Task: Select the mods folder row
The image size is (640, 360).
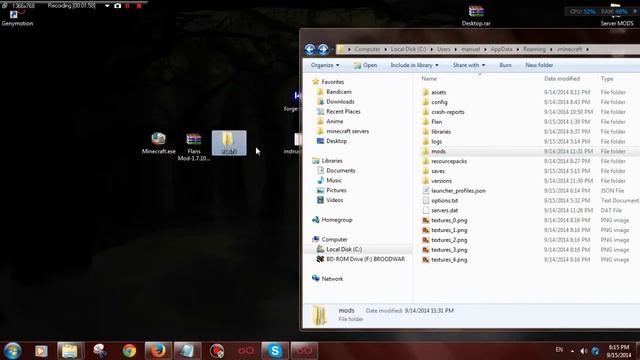Action: 530,151
